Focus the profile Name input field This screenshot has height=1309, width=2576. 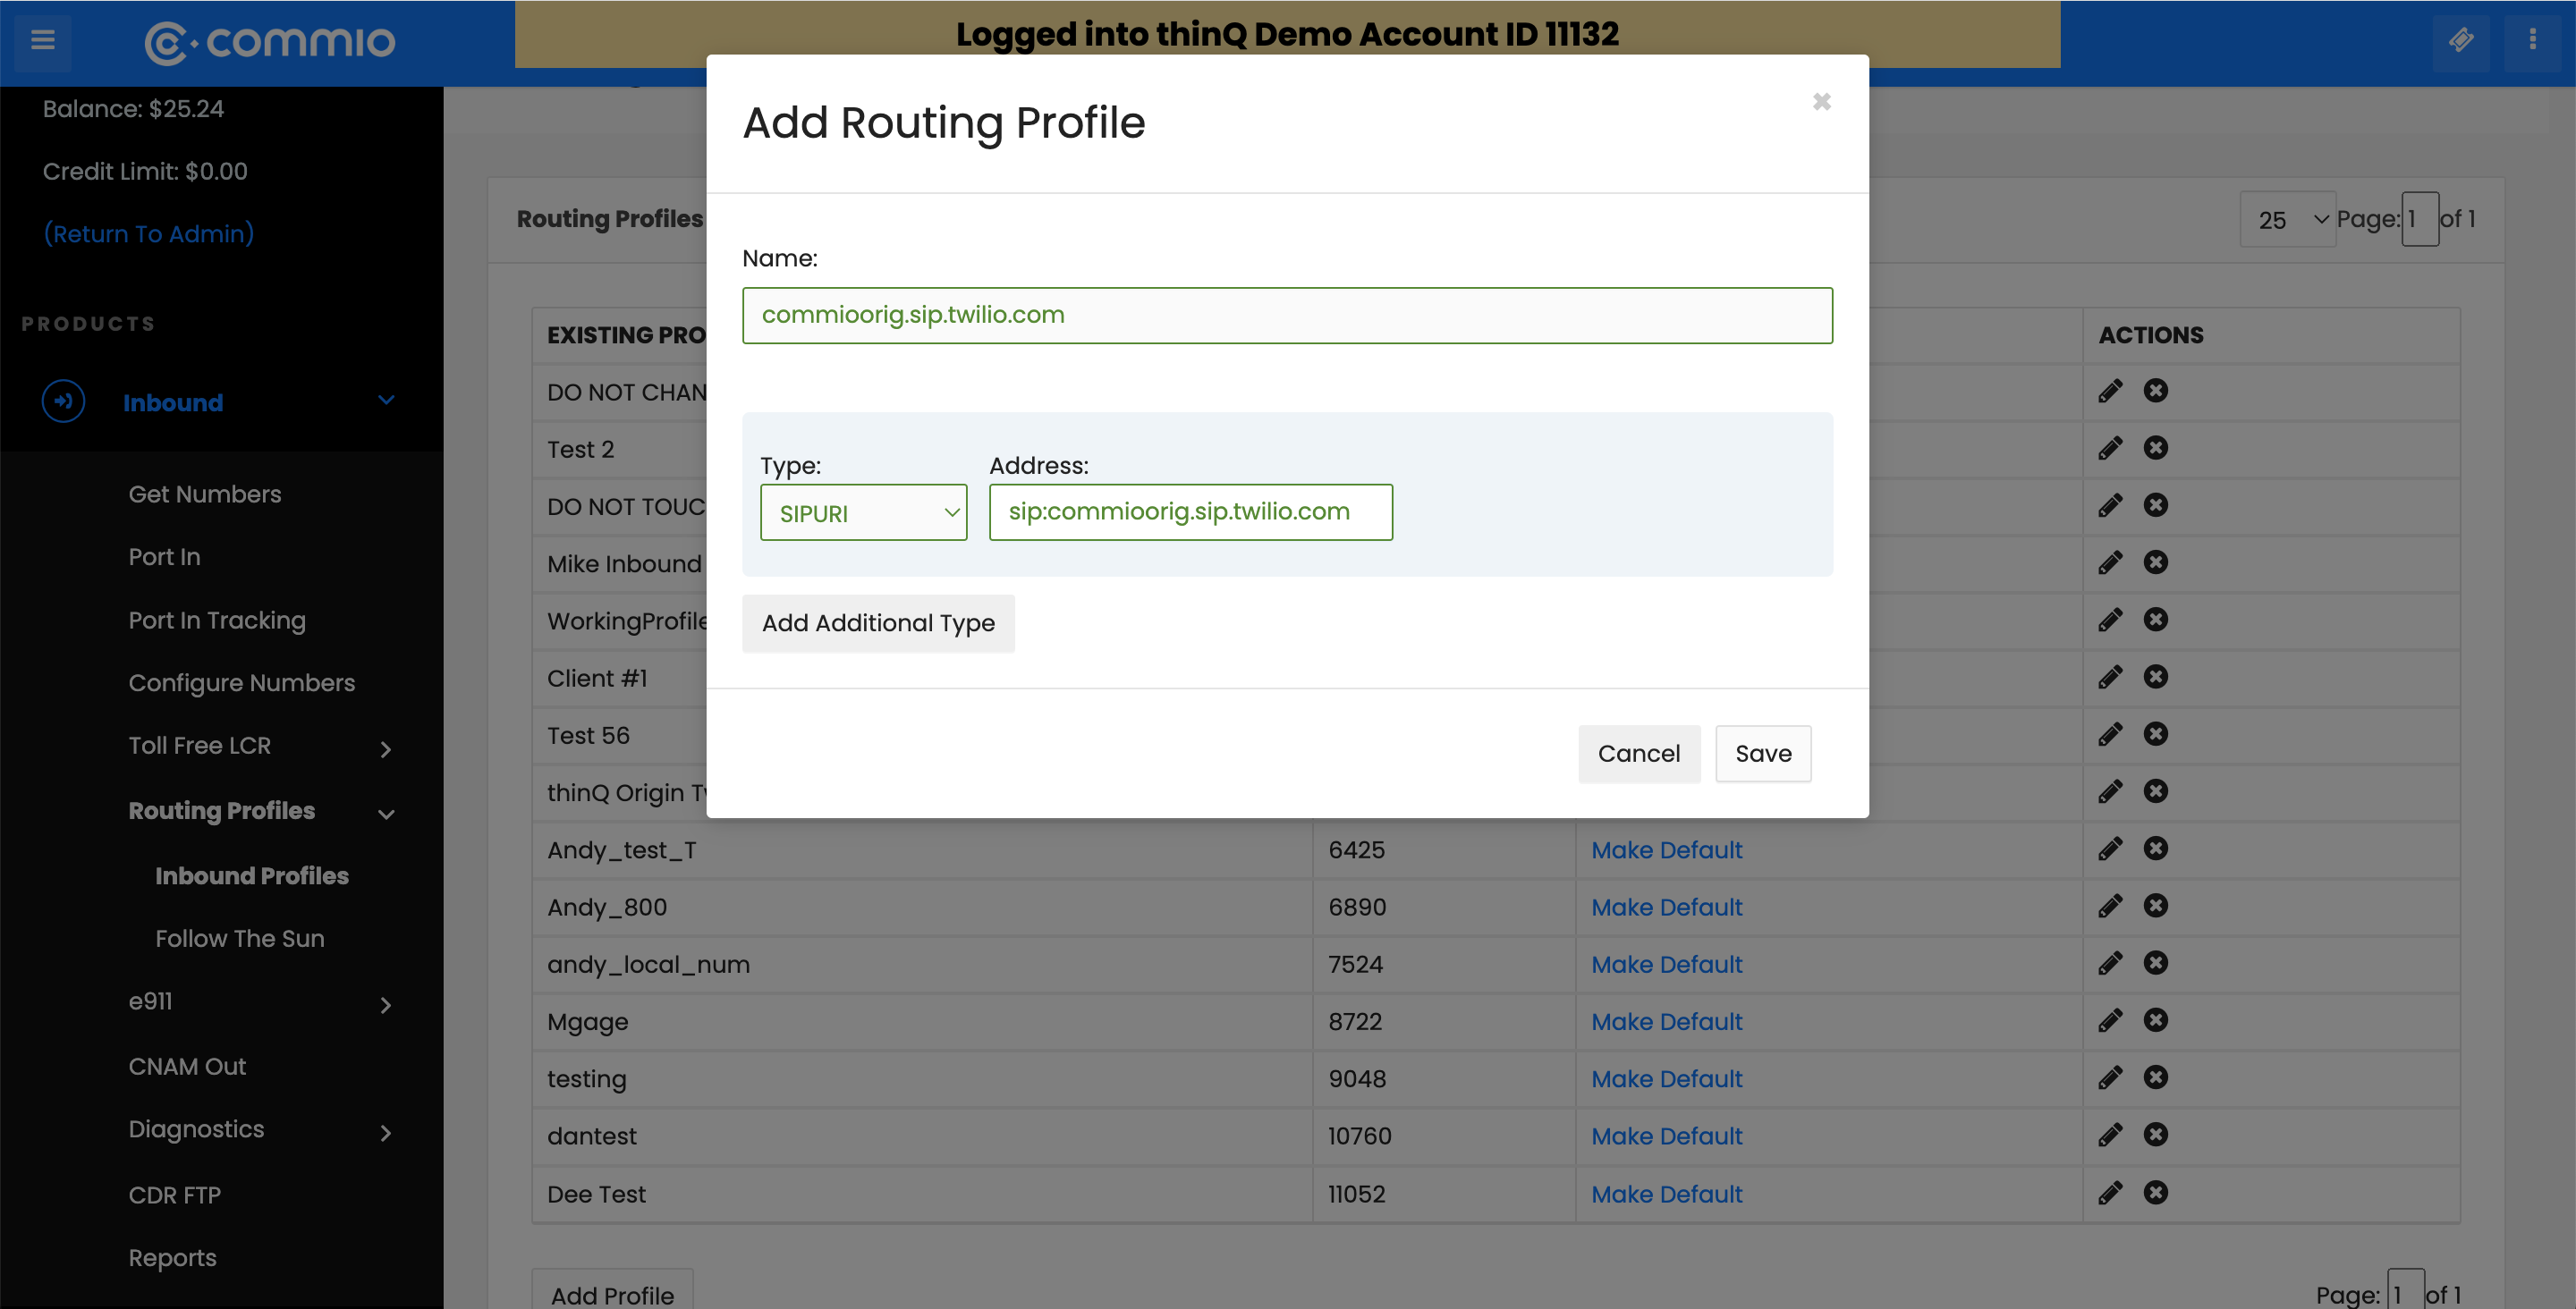click(1287, 315)
